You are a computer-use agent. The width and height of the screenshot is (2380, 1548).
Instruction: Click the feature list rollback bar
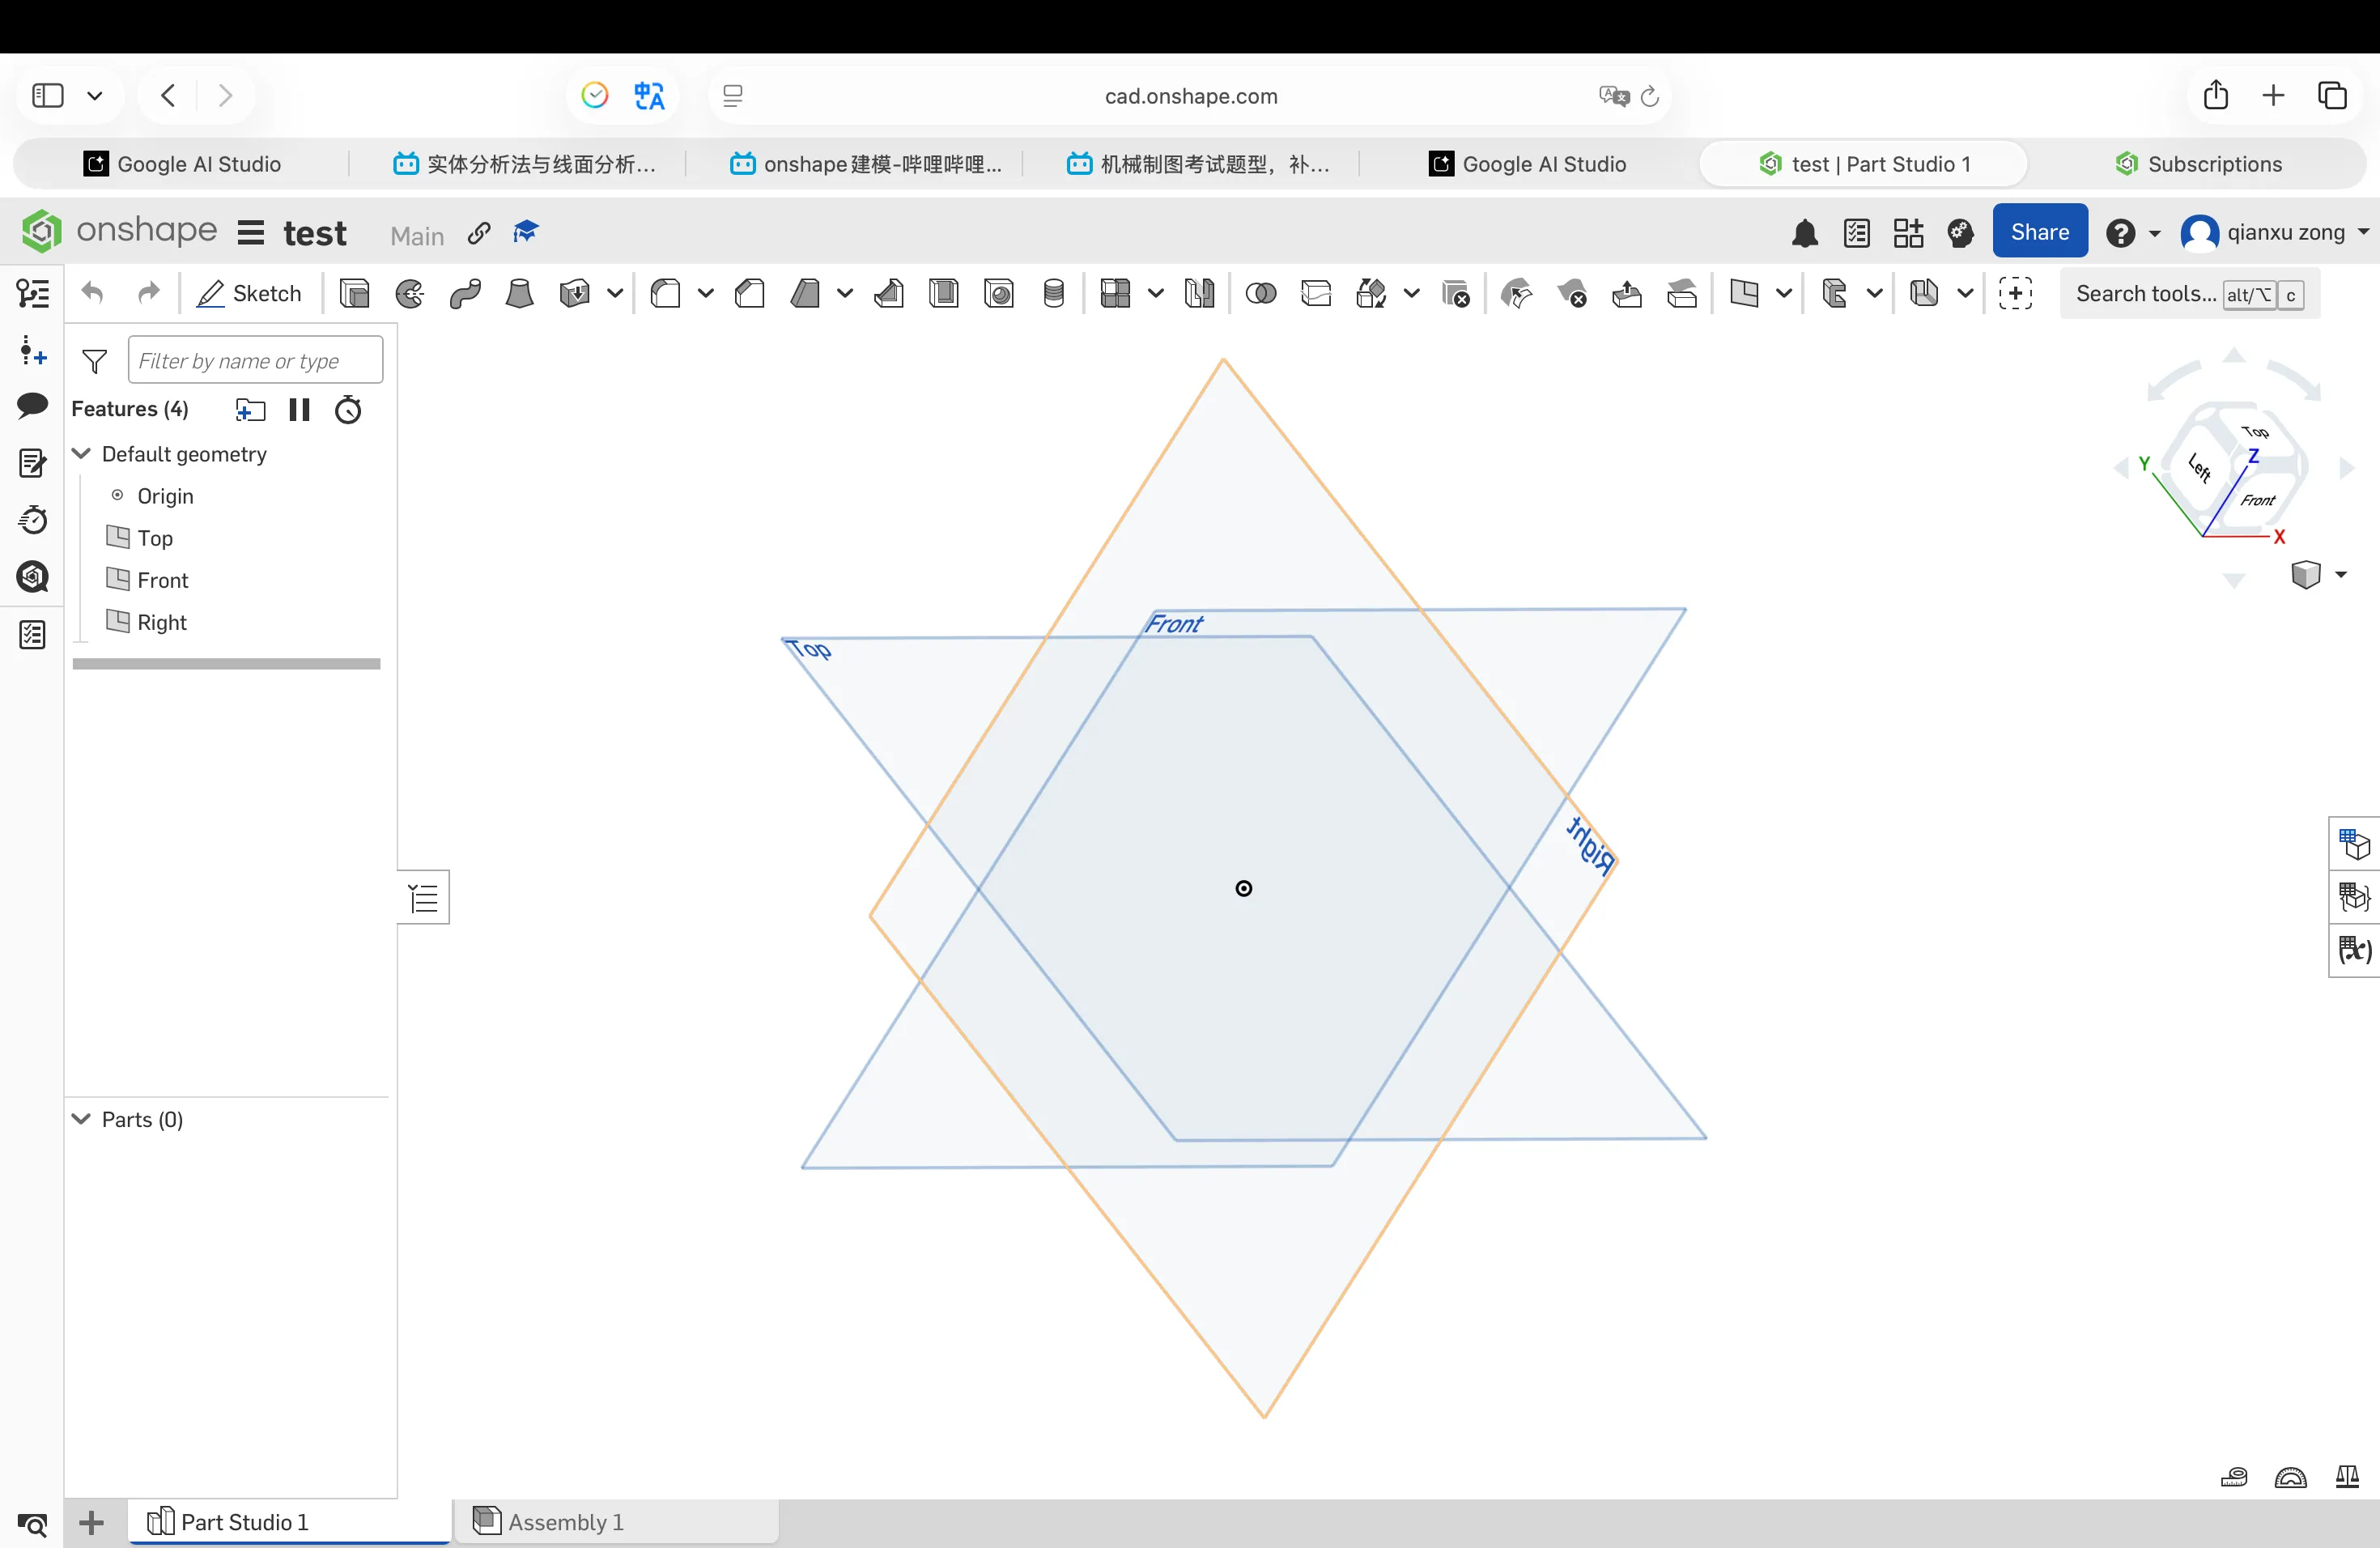coord(226,664)
